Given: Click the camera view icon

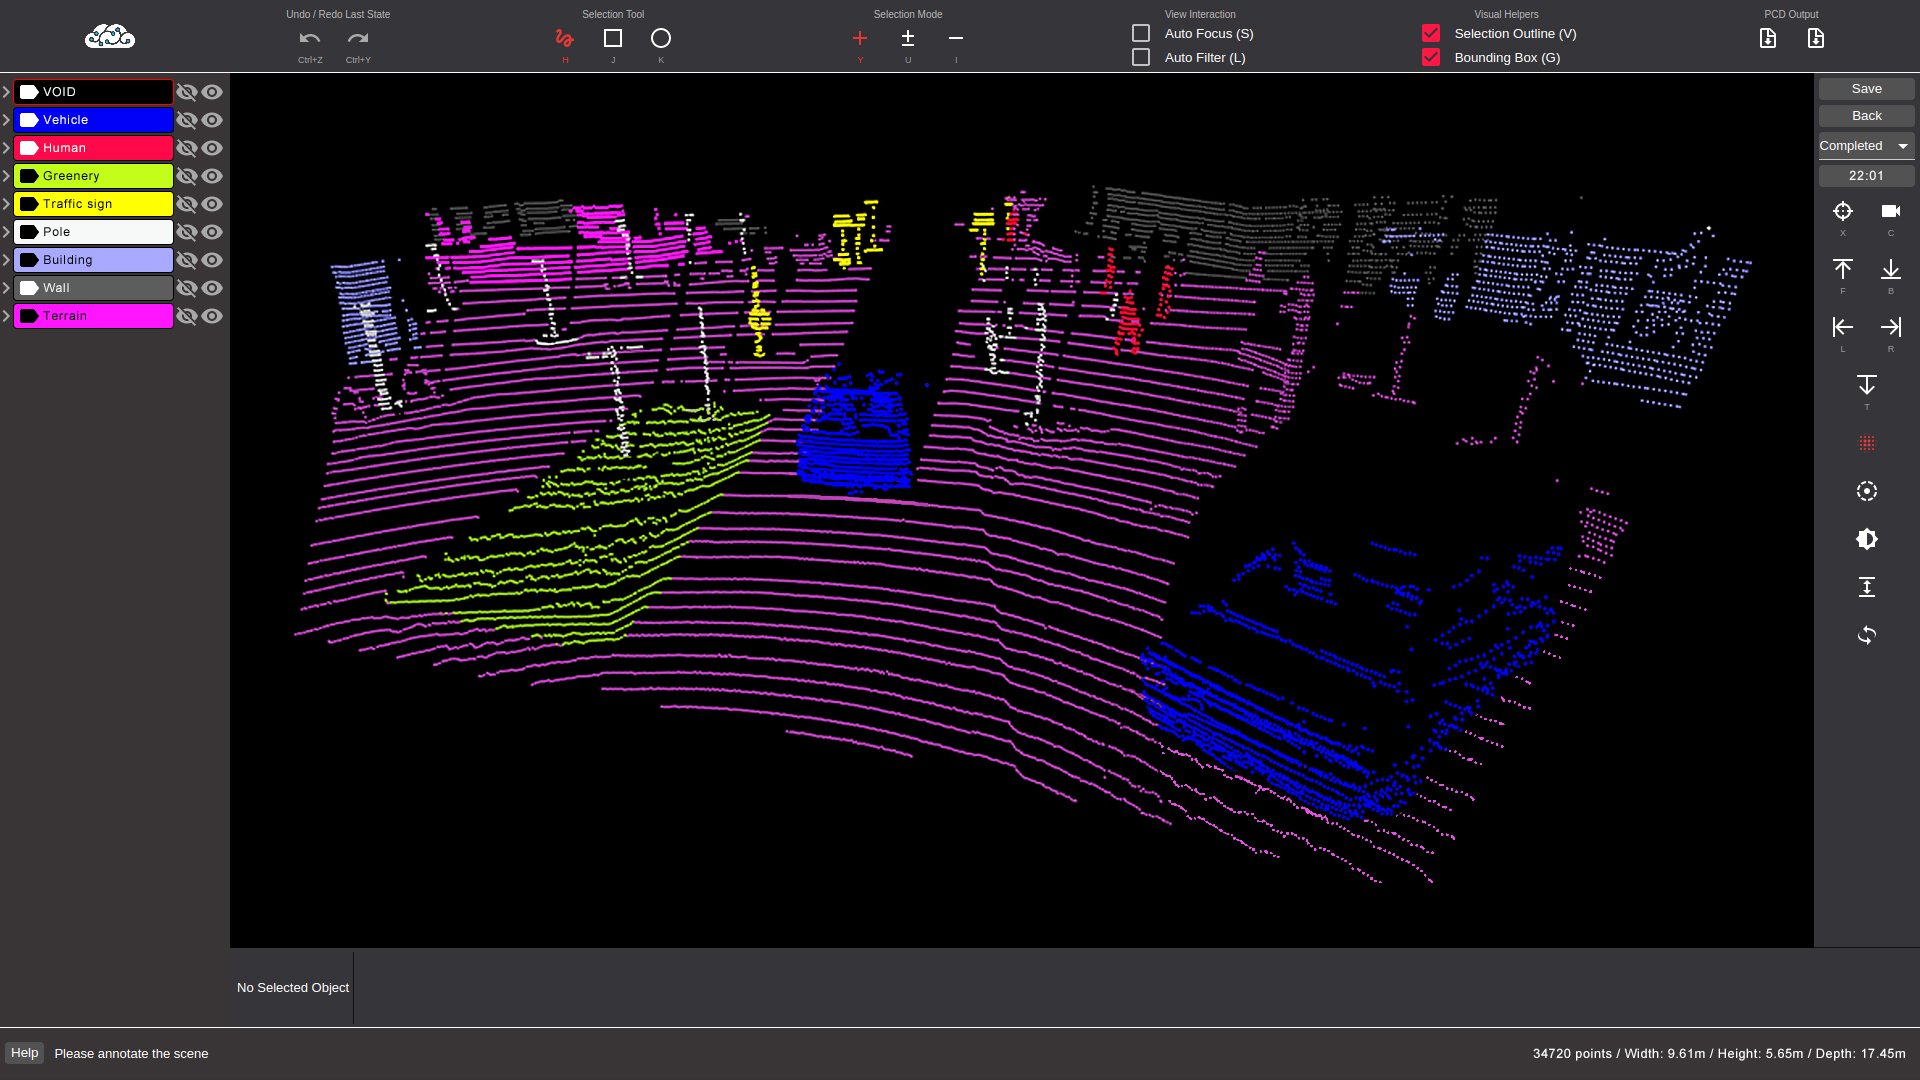Looking at the screenshot, I should click(x=1891, y=211).
